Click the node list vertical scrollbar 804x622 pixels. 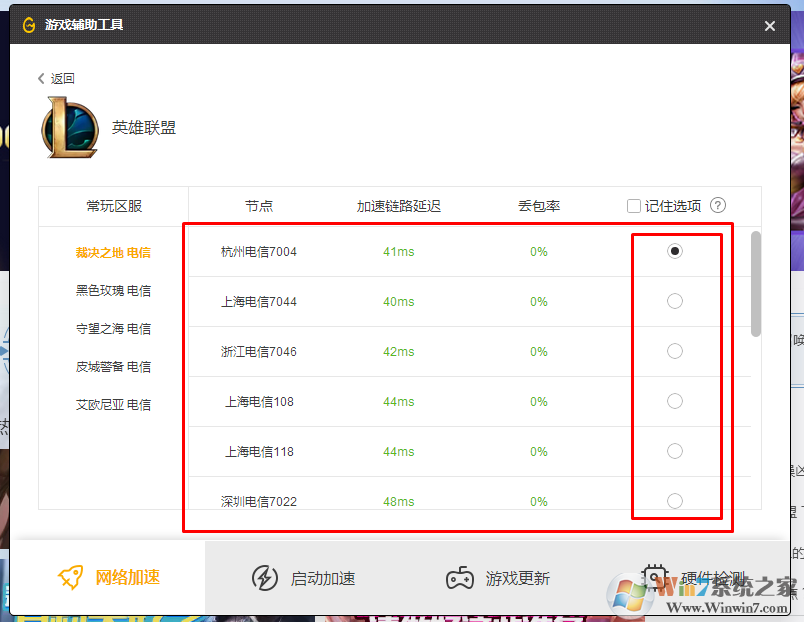tap(756, 284)
